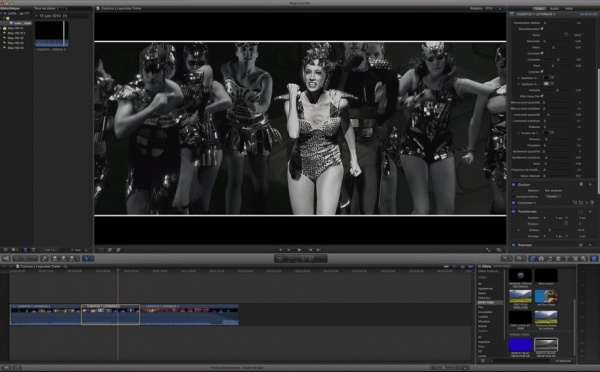The image size is (600, 372).
Task: Click the Insert clip edit icon
Action: pos(64,258)
